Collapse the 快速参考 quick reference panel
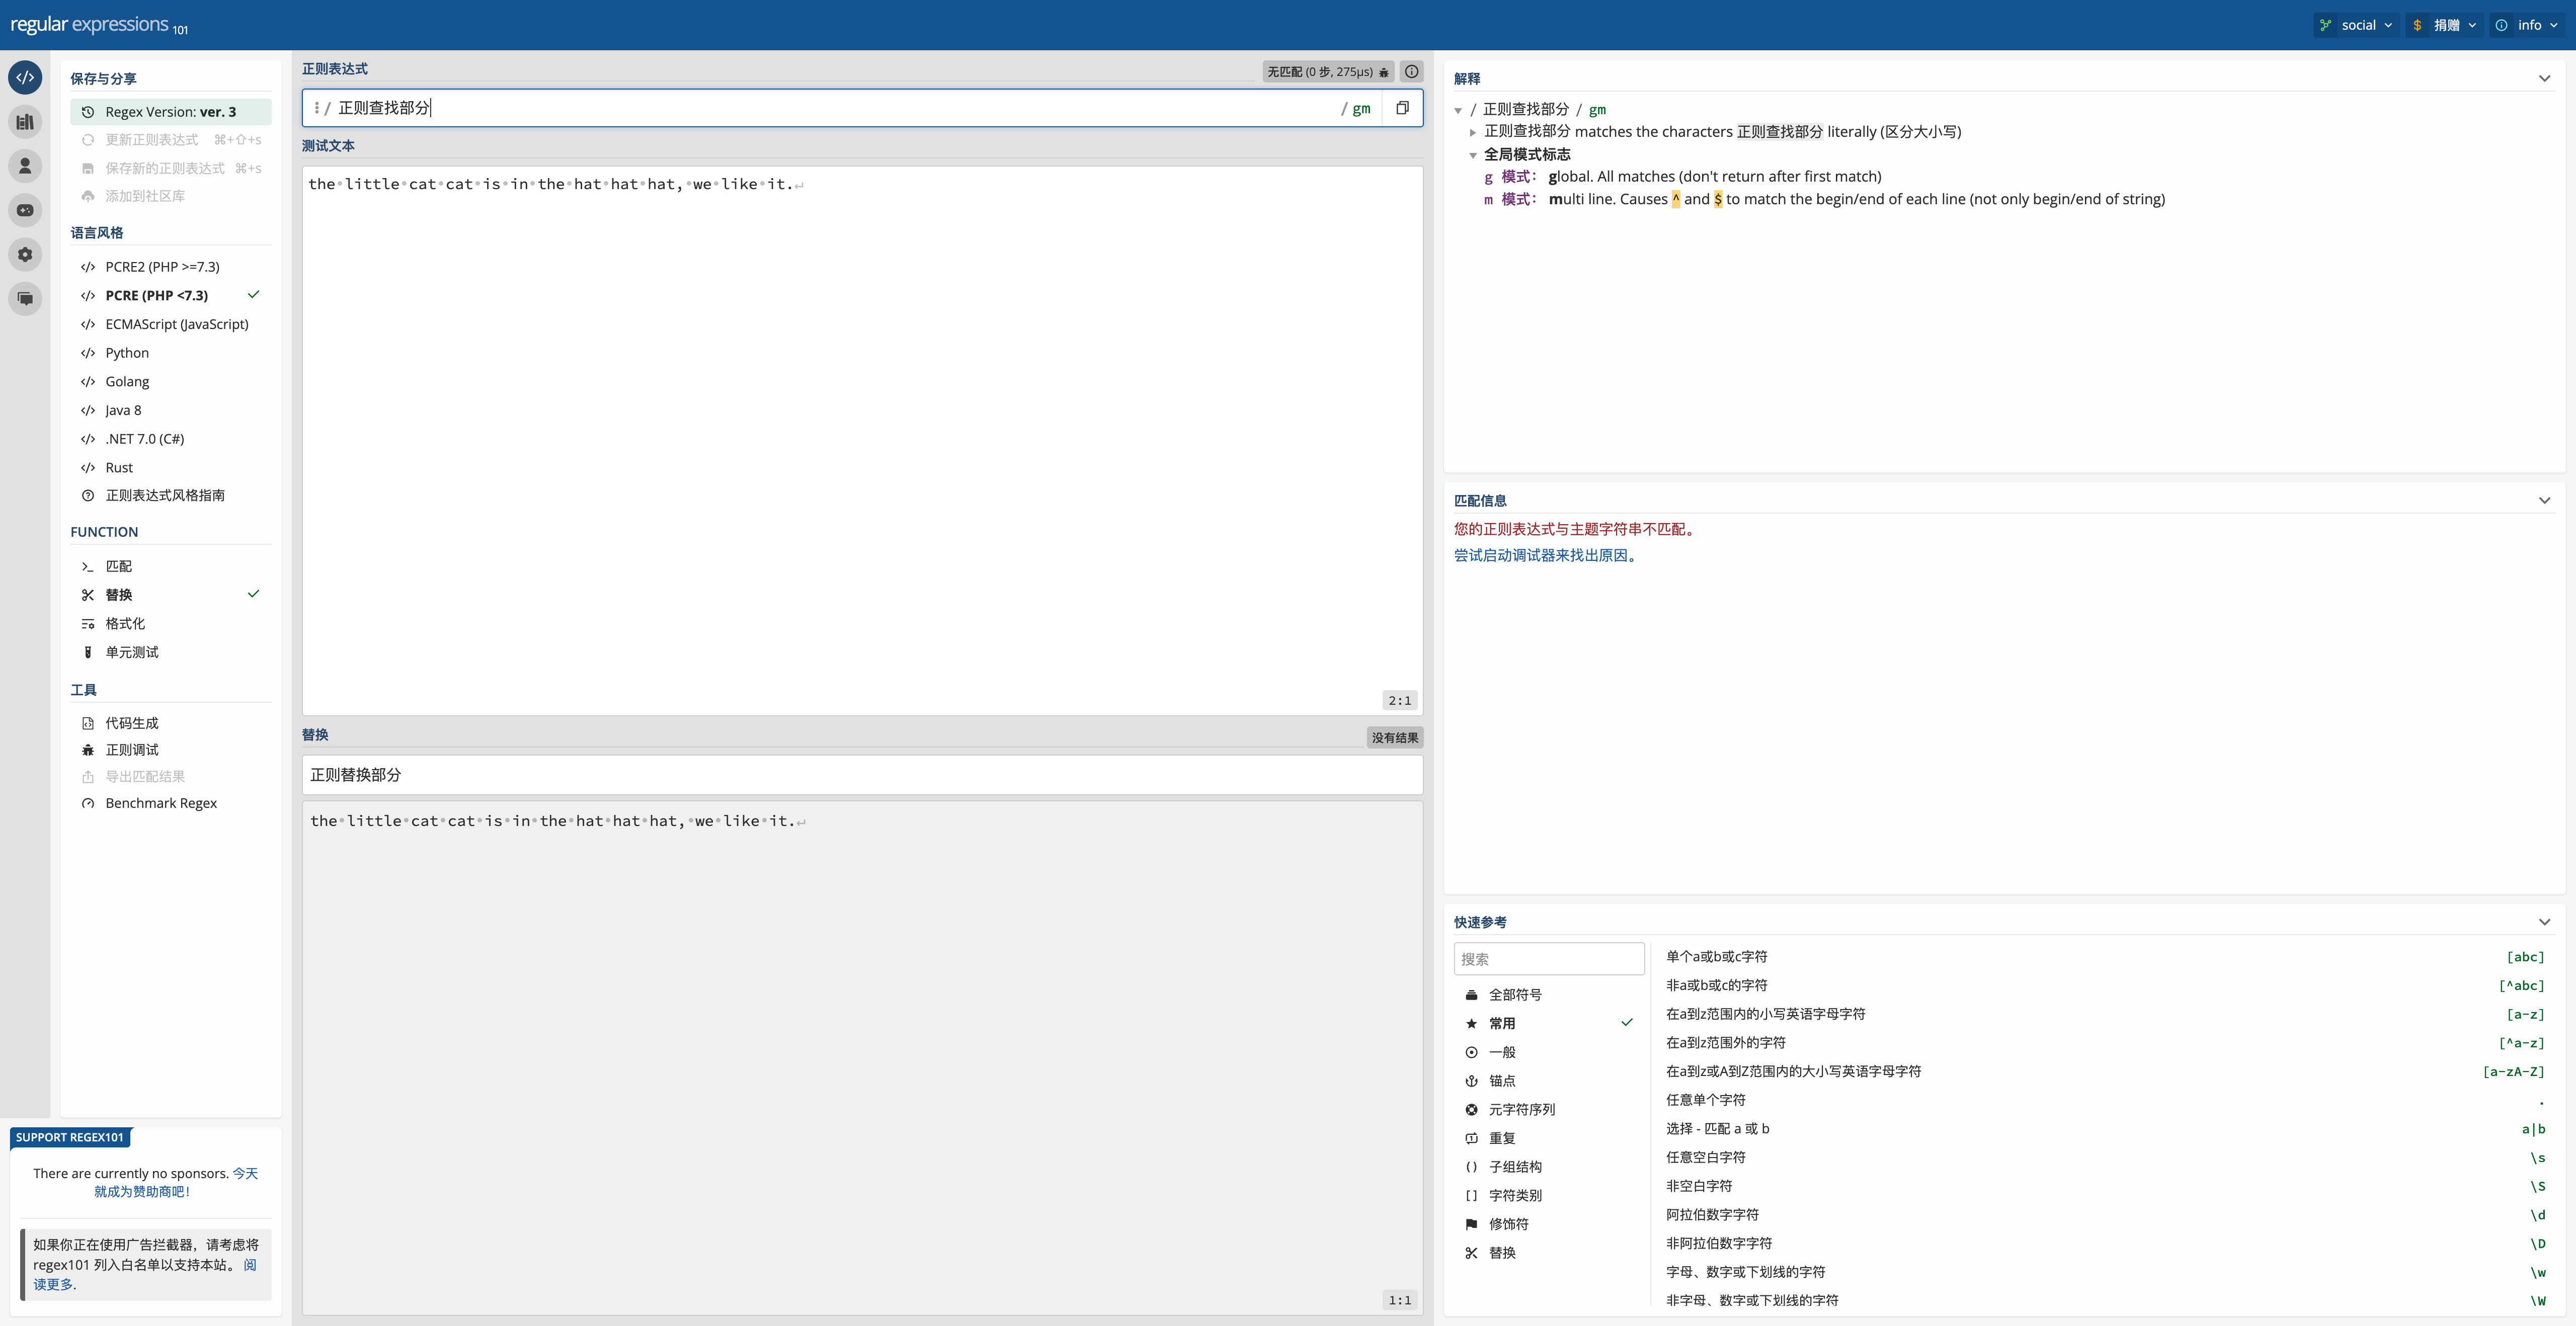This screenshot has width=2576, height=1326. [2544, 922]
